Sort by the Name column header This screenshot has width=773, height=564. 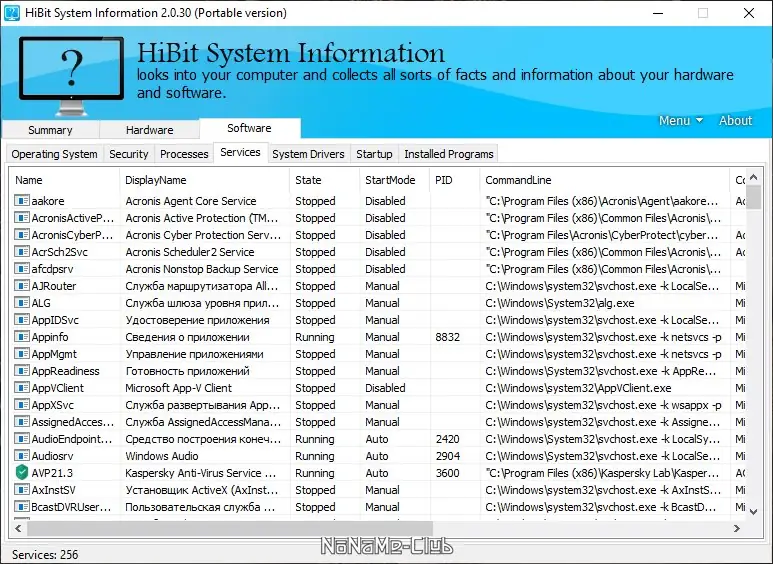click(64, 180)
